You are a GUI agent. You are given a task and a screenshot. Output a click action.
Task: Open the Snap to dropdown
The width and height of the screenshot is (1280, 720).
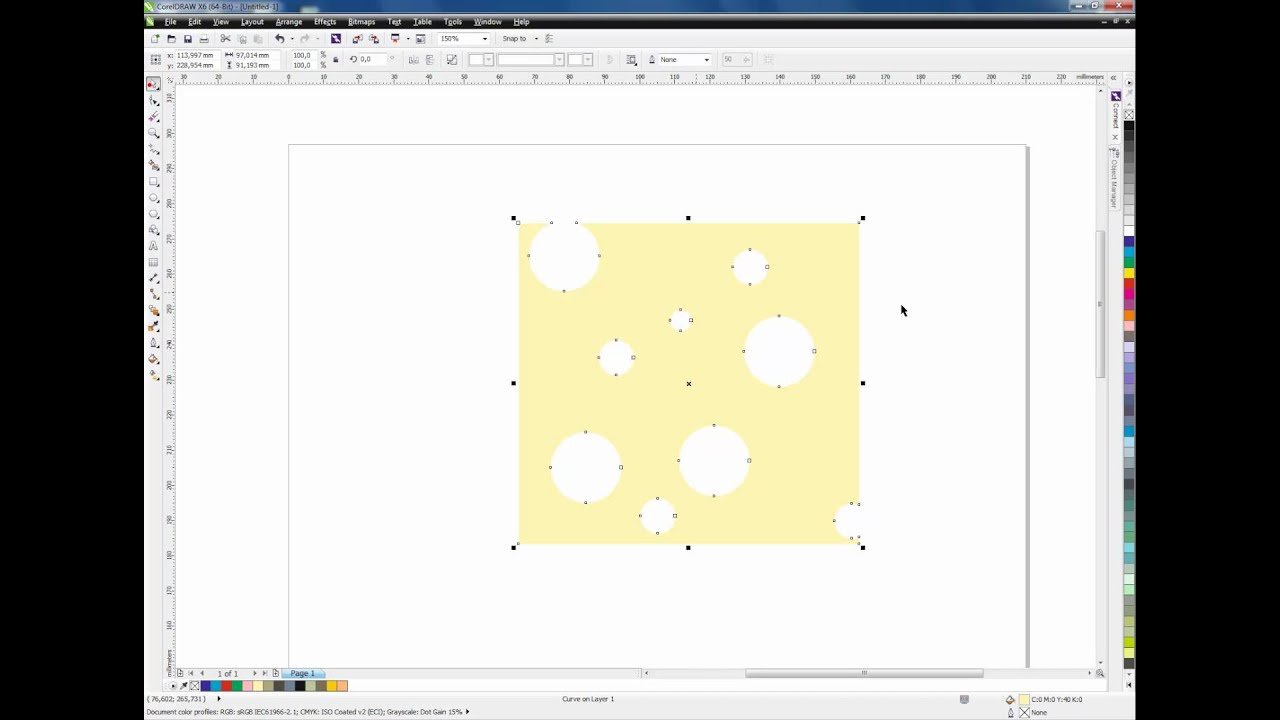[536, 39]
